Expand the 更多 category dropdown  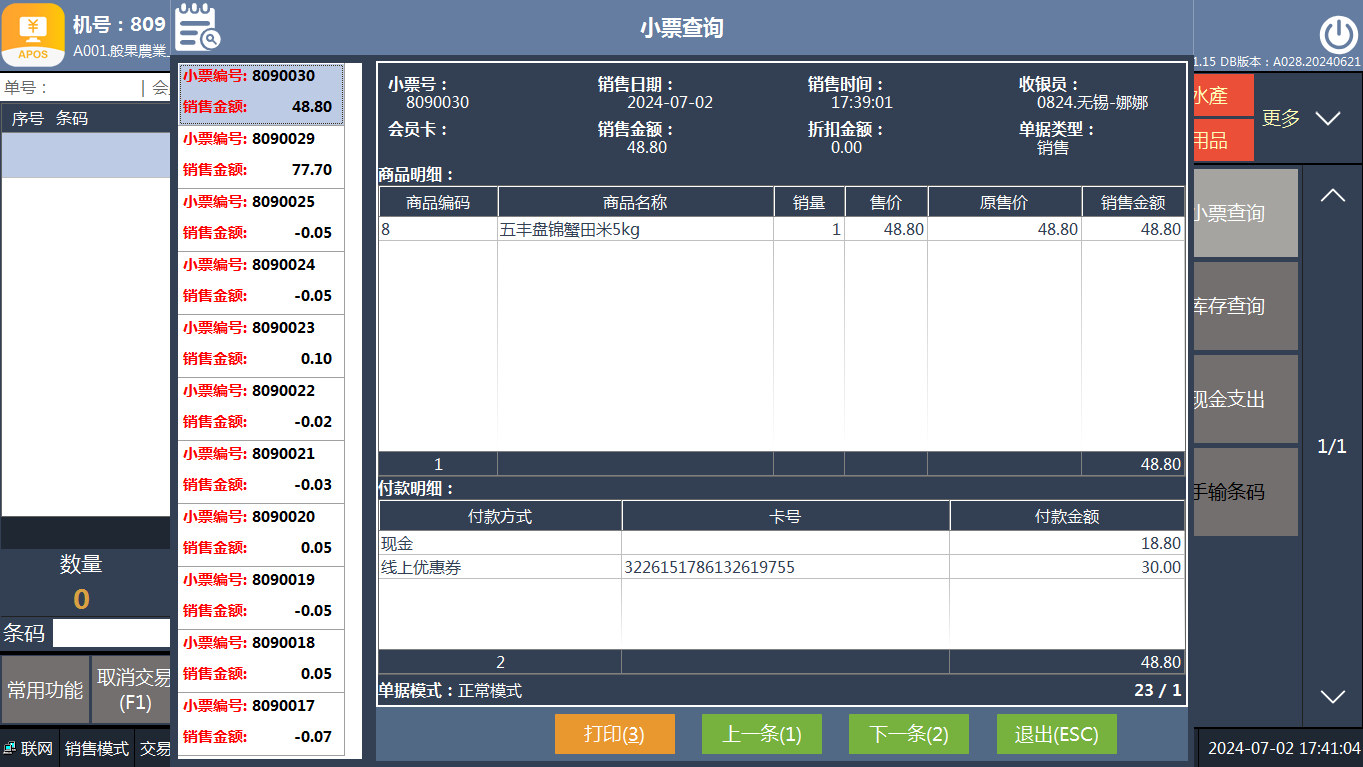tap(1327, 119)
